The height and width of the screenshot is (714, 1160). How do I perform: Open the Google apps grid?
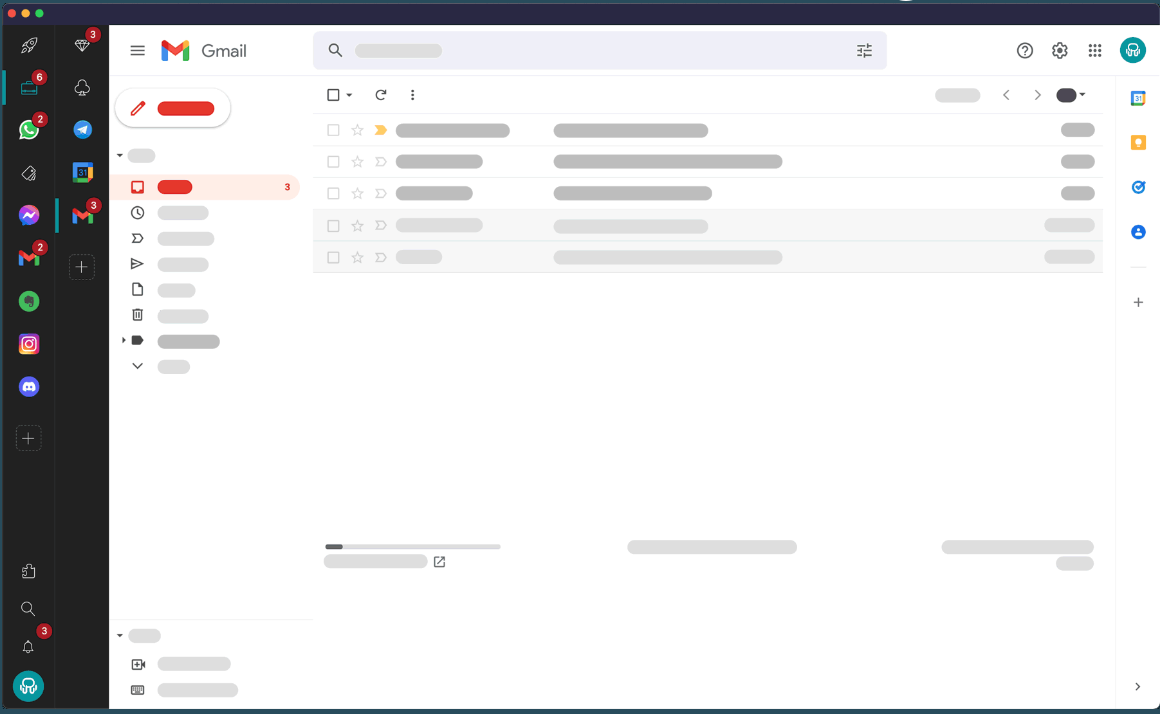[x=1095, y=50]
